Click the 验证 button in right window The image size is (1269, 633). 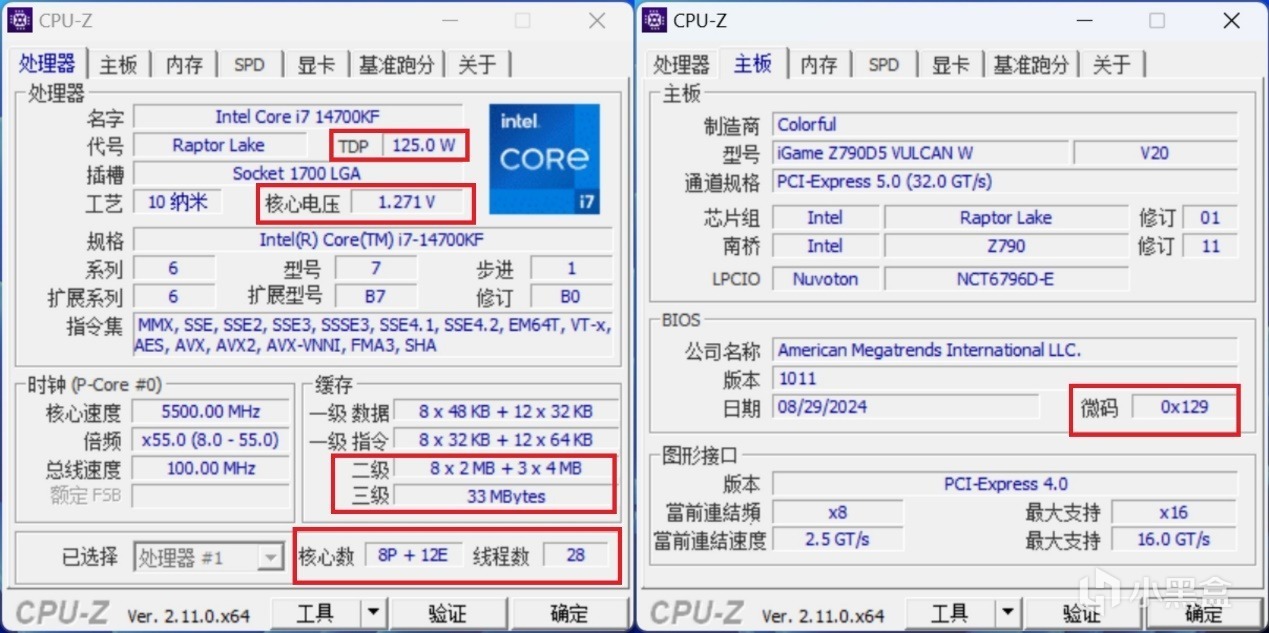1082,612
